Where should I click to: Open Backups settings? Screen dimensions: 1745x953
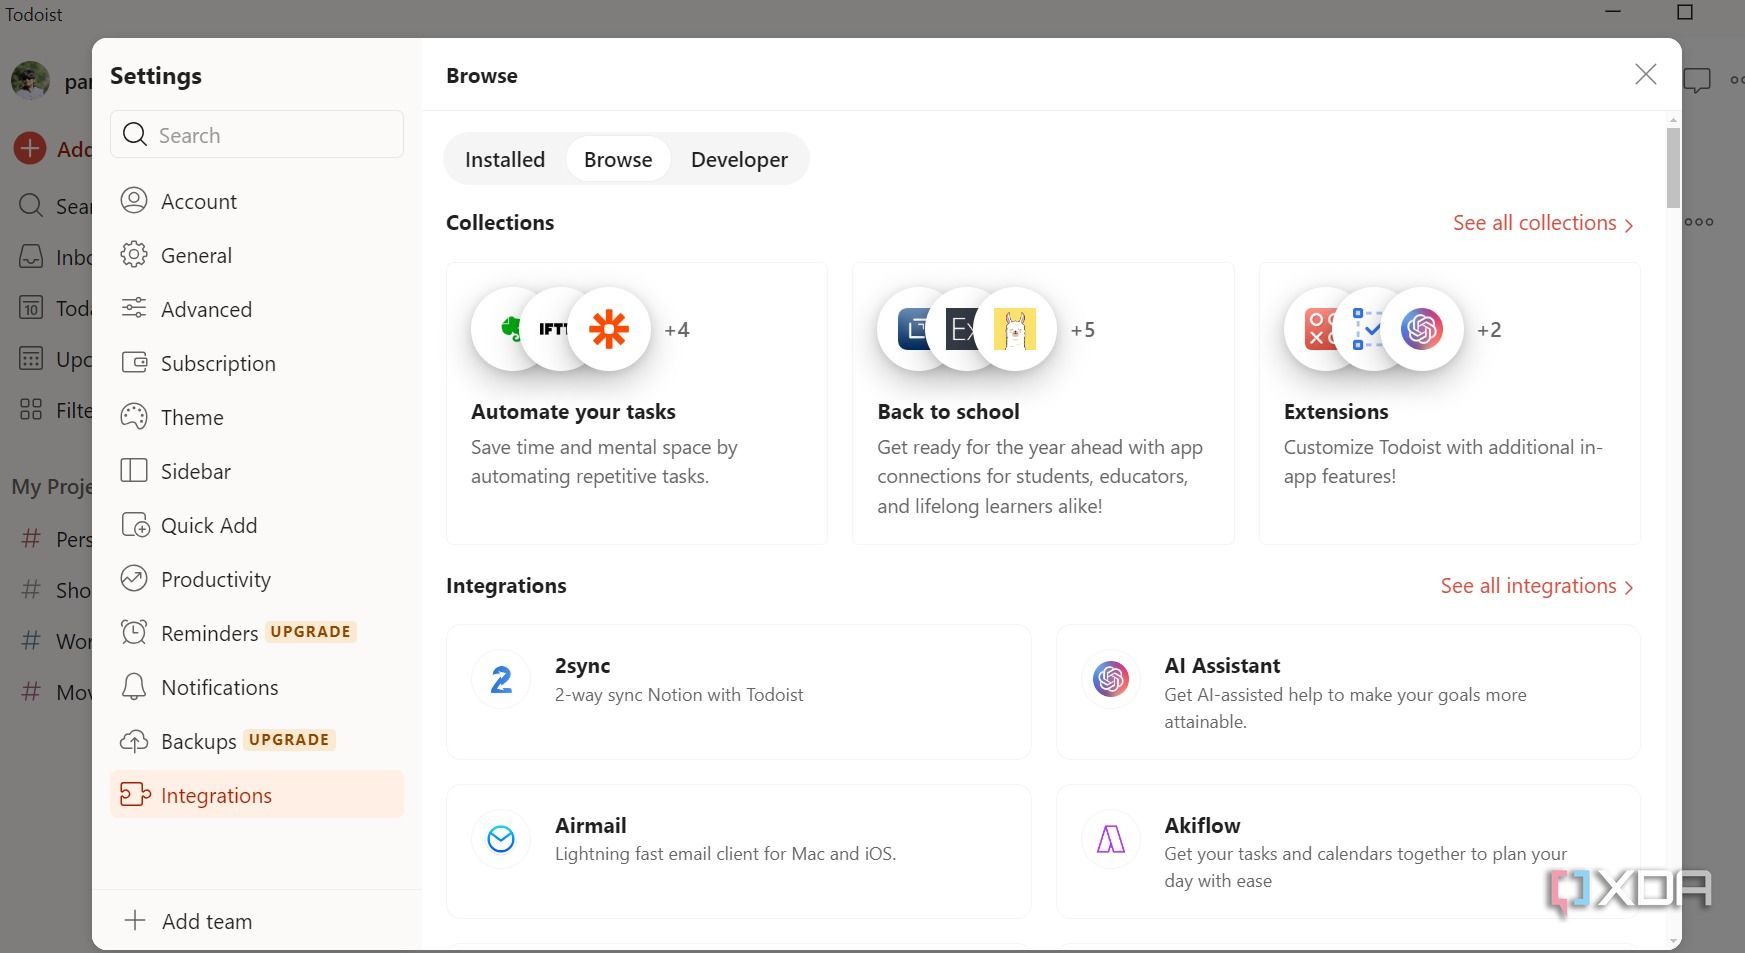[198, 741]
